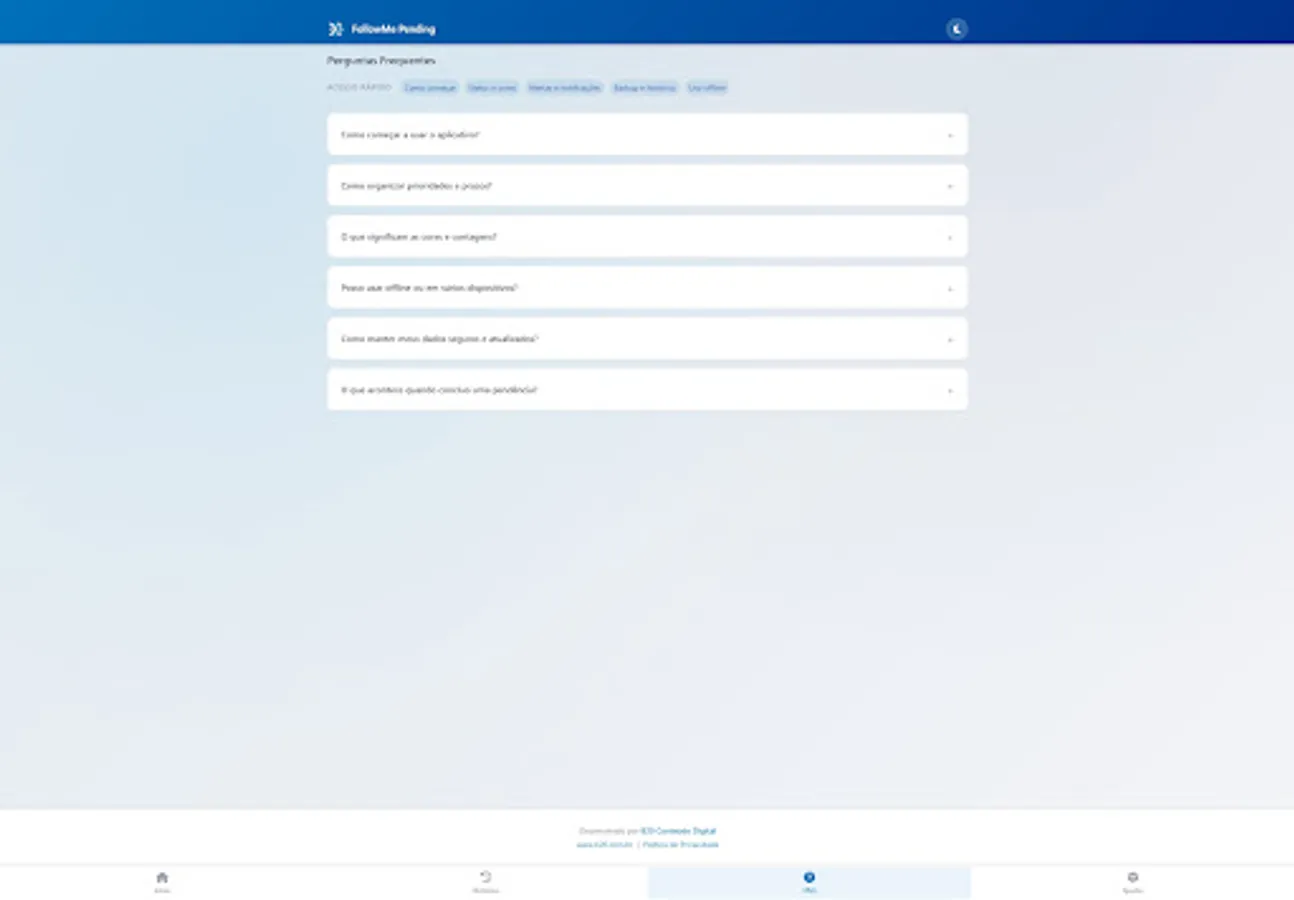Expand 'Como começar a usar o aplicativo?'
The width and height of the screenshot is (1294, 900).
(647, 134)
